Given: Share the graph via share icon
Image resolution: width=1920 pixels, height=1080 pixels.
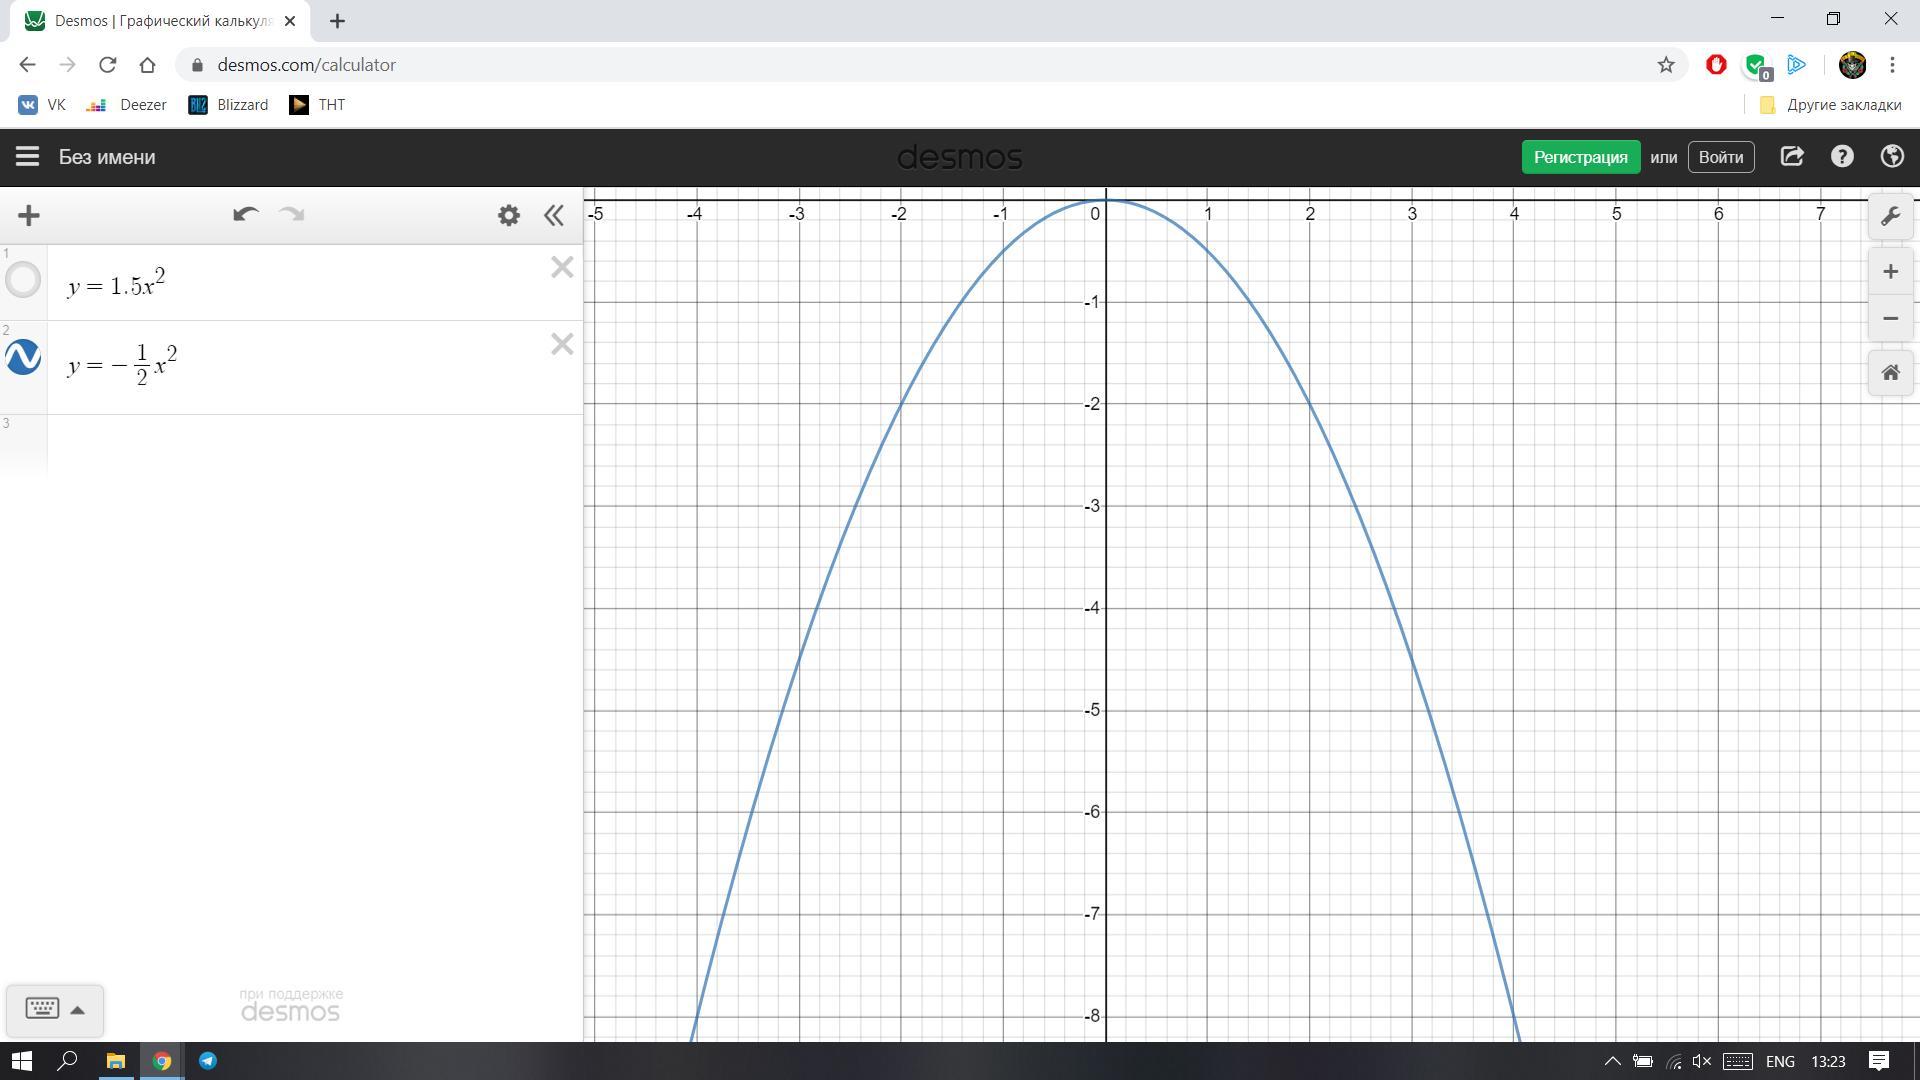Looking at the screenshot, I should pyautogui.click(x=1792, y=157).
